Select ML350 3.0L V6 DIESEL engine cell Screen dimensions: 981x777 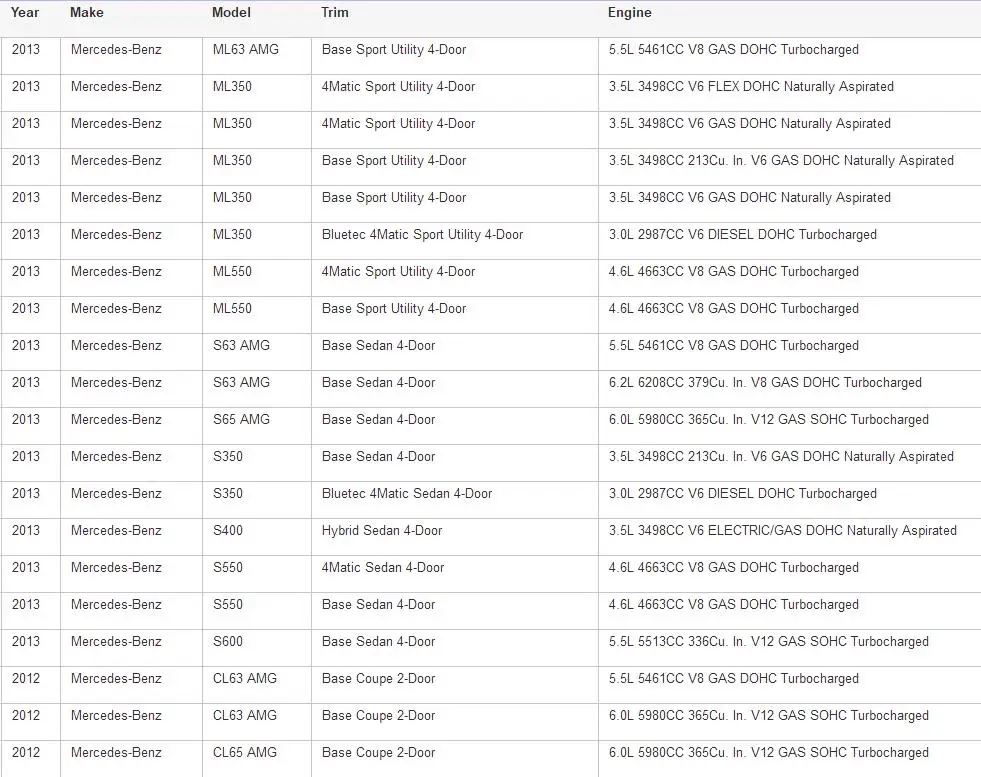pos(789,241)
